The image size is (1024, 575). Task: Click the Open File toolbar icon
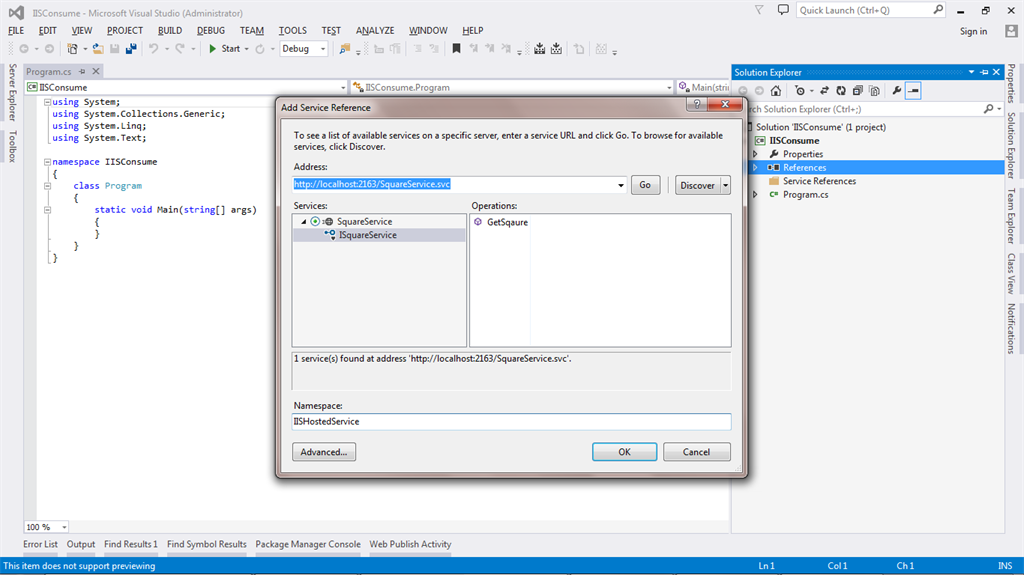[98, 49]
